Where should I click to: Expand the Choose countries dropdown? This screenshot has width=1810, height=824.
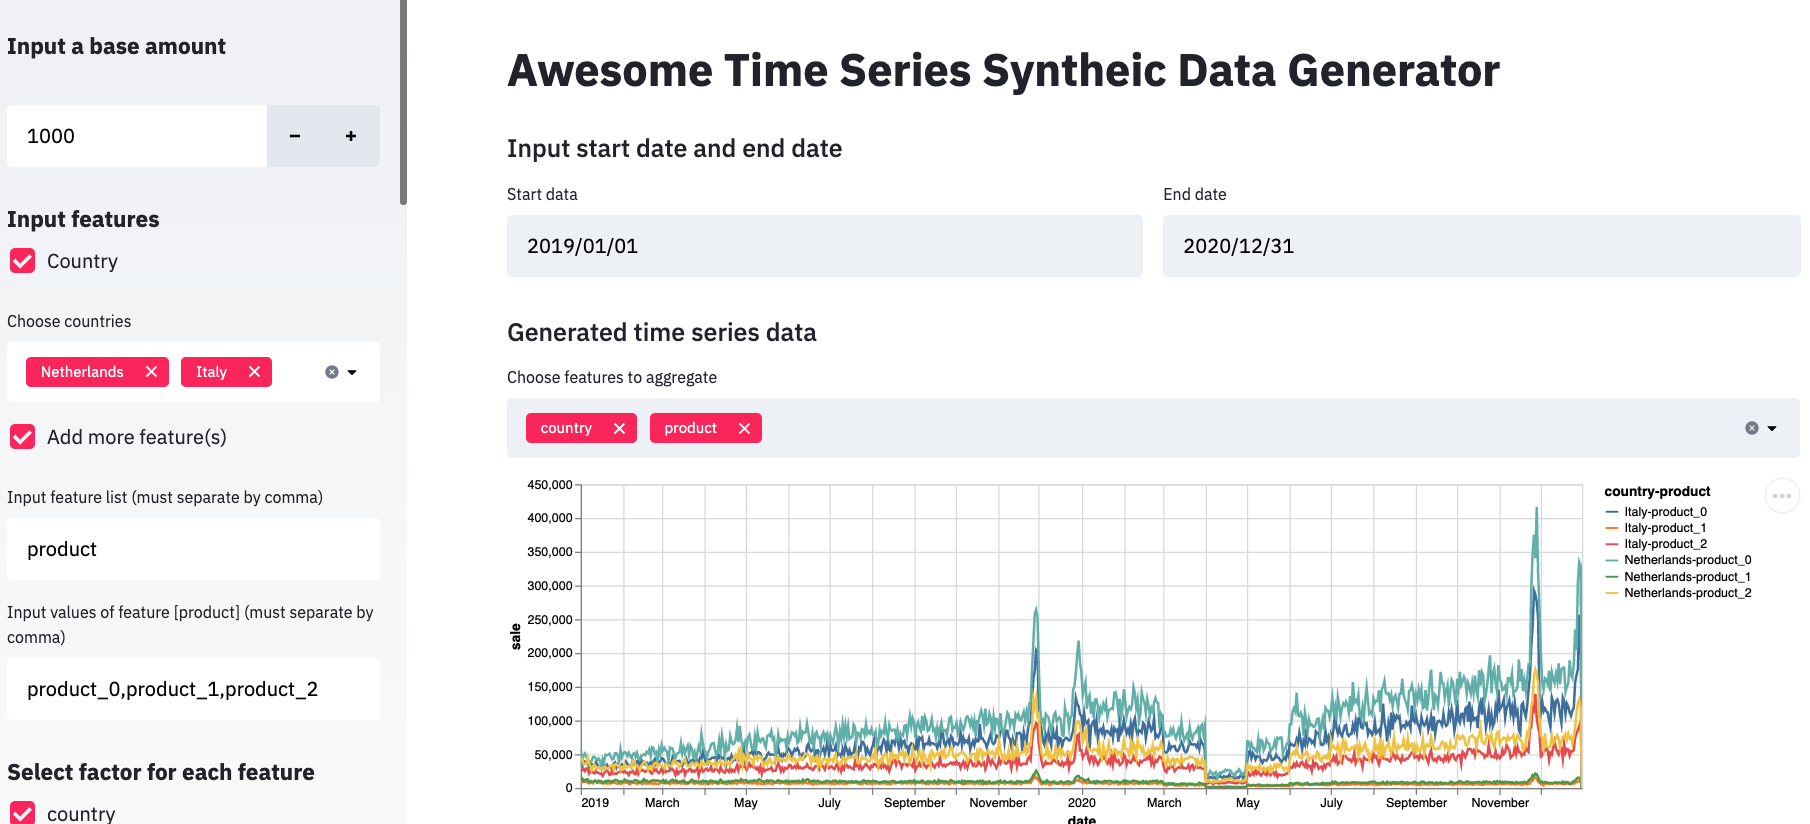(x=352, y=372)
